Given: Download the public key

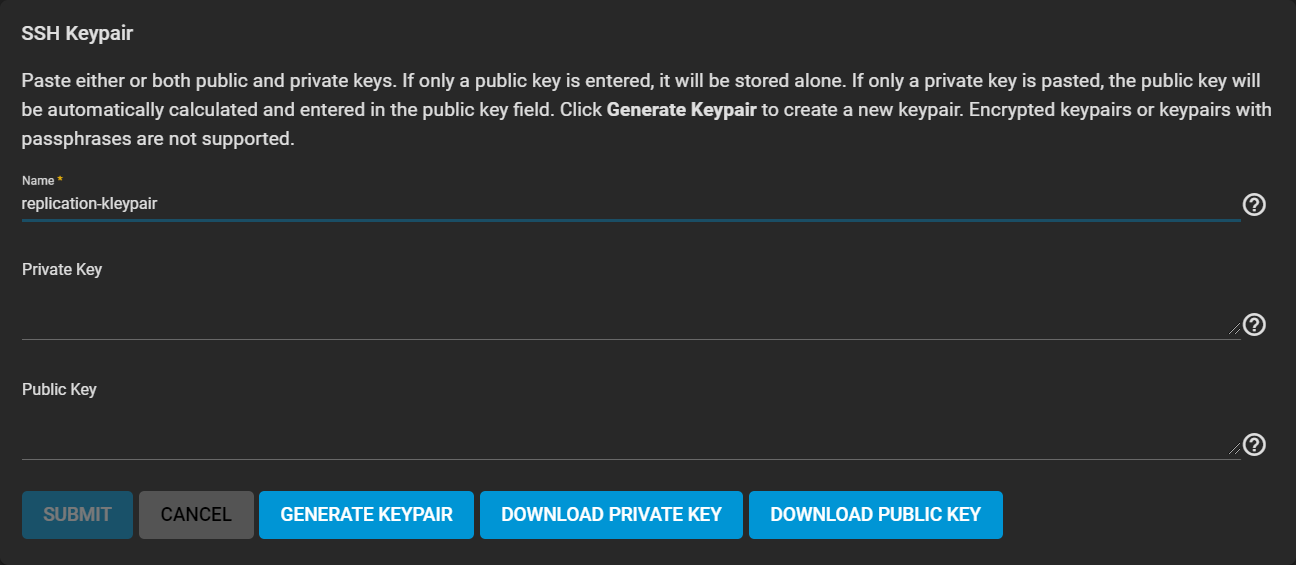Looking at the screenshot, I should click(875, 515).
